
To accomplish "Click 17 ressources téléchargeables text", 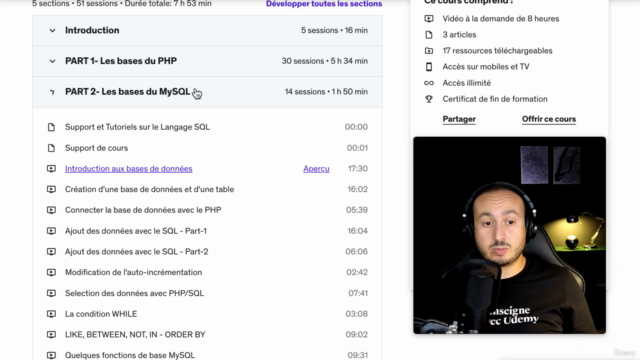I will [x=498, y=51].
